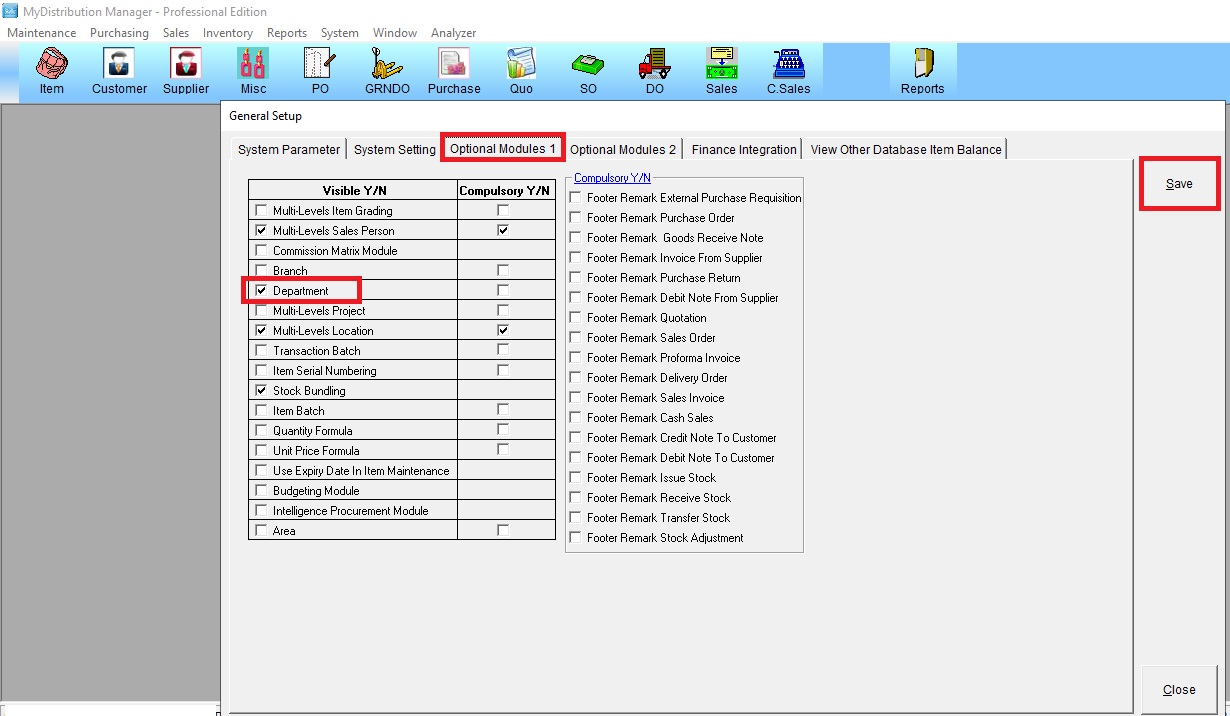Enable the Branch visible checkbox
The width and height of the screenshot is (1230, 716).
coord(262,271)
